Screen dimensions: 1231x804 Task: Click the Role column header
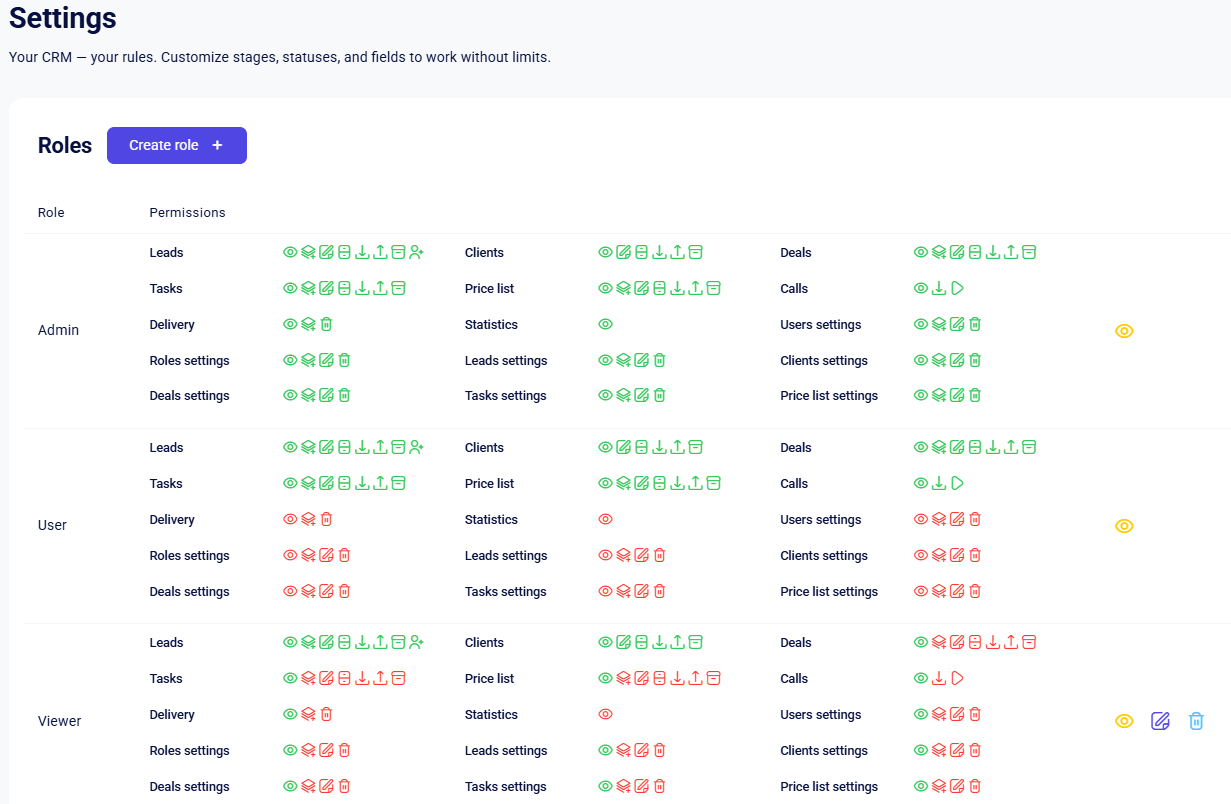pyautogui.click(x=51, y=213)
